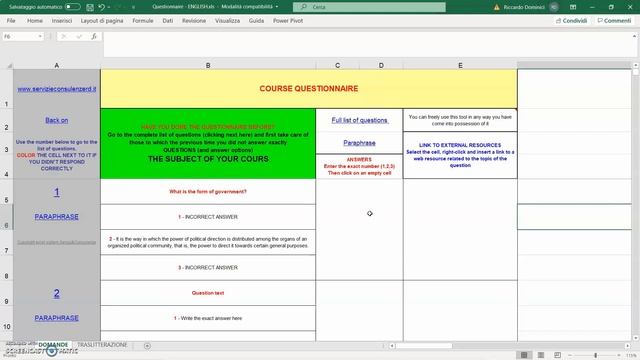Switch to Page Layout view icon
The width and height of the screenshot is (640, 360).
click(x=541, y=355)
